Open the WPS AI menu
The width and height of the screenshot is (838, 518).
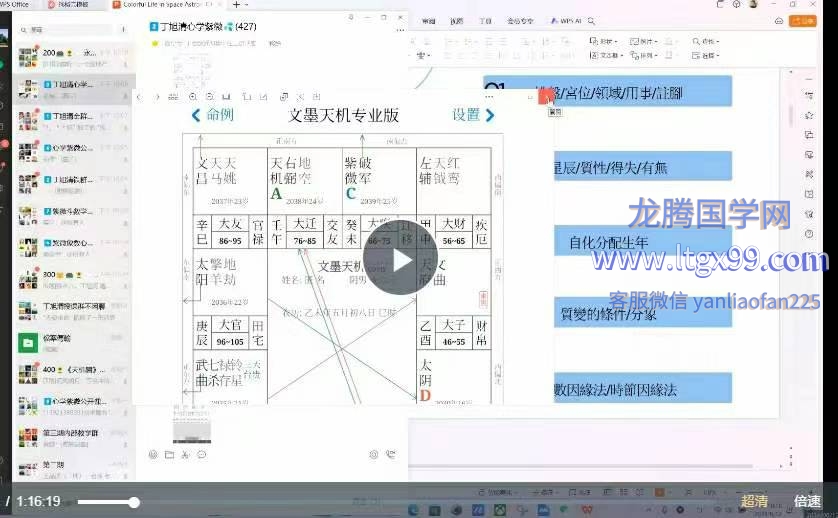(x=566, y=21)
